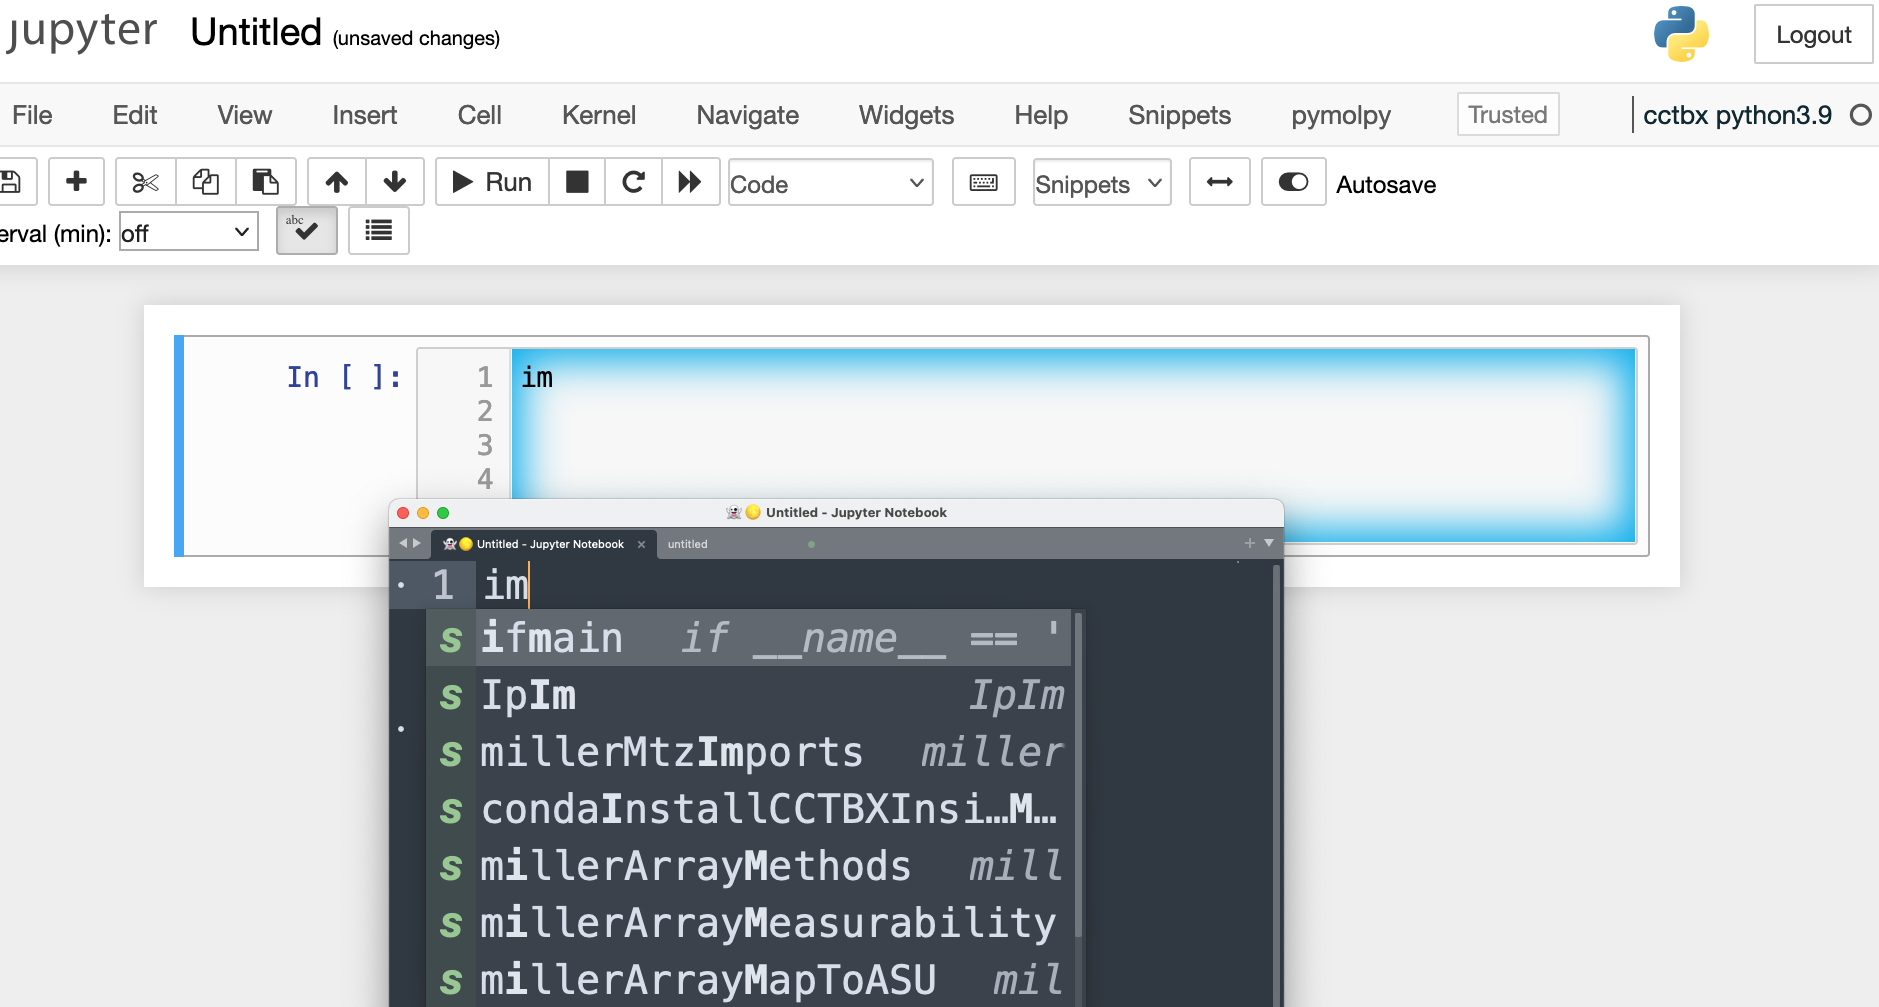Open the Kernel menu
The height and width of the screenshot is (1007, 1879).
[x=599, y=115]
